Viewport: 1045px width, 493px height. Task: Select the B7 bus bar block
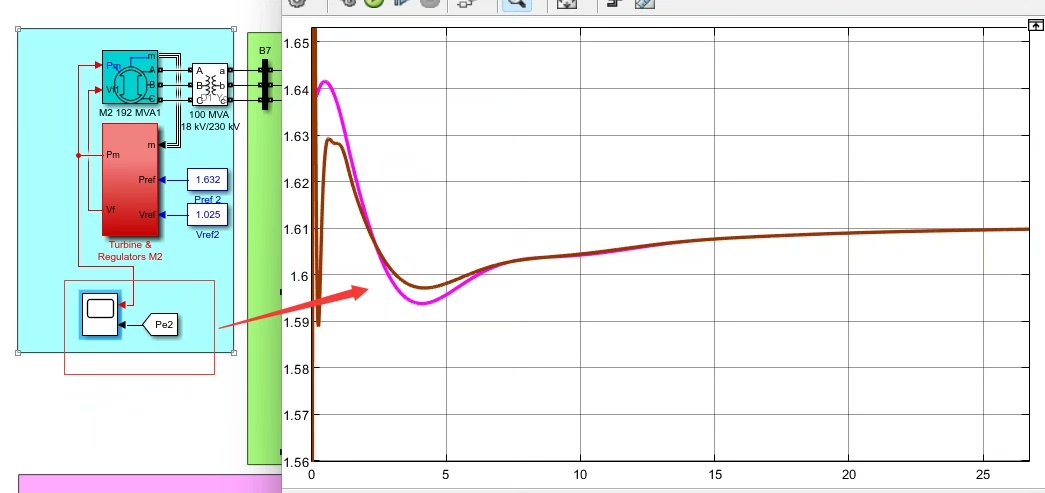pyautogui.click(x=265, y=85)
